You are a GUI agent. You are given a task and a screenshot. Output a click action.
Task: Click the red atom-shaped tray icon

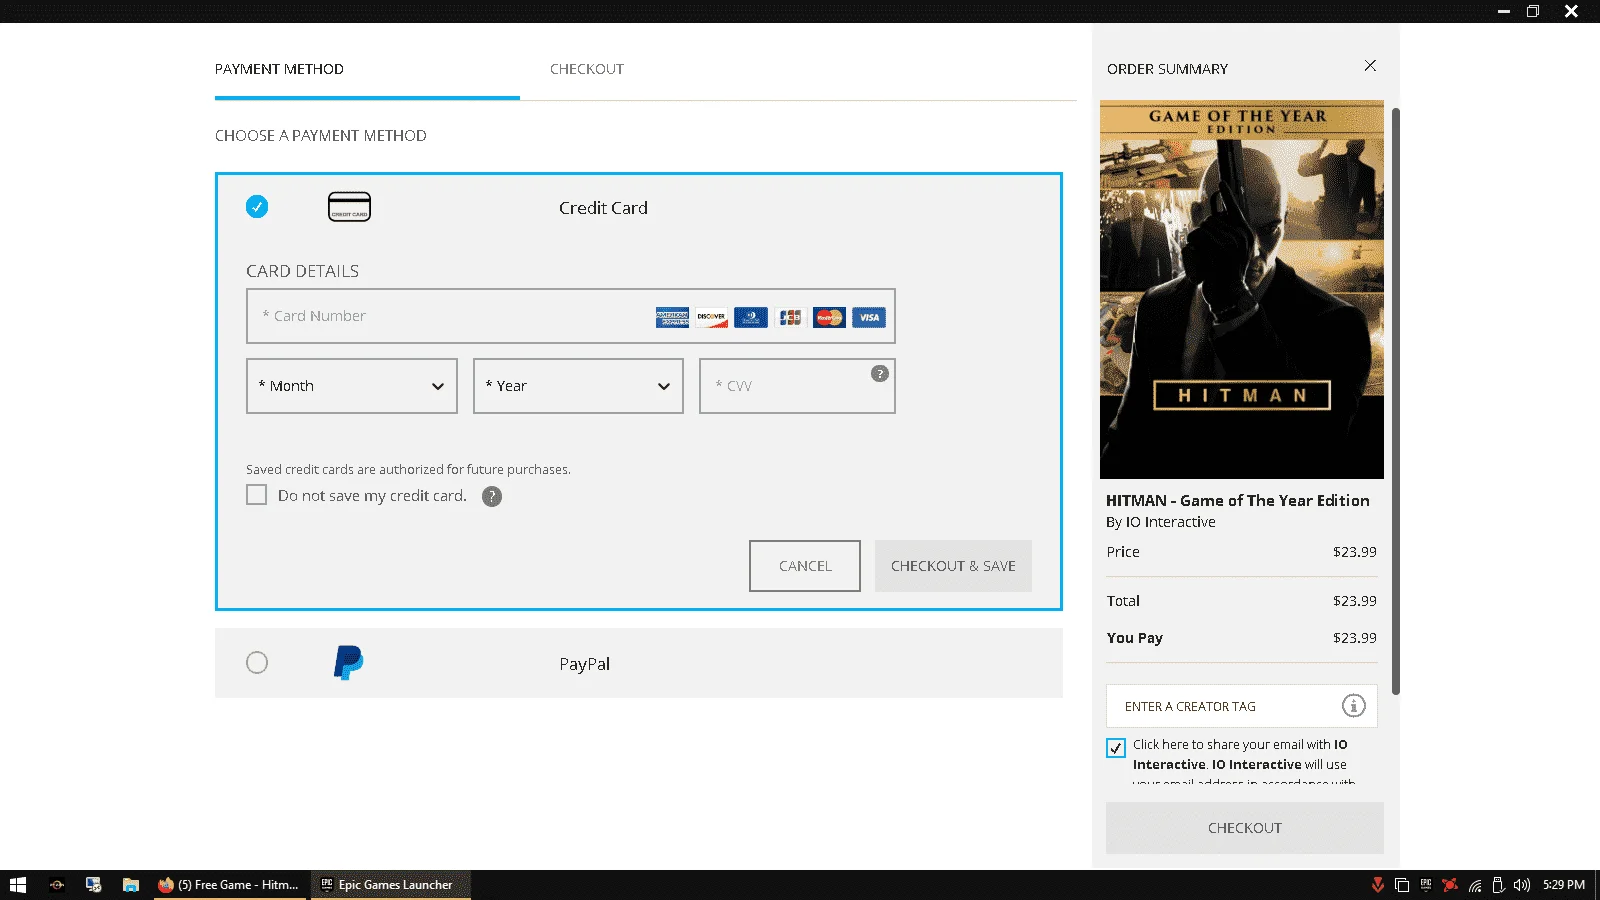pyautogui.click(x=1450, y=885)
